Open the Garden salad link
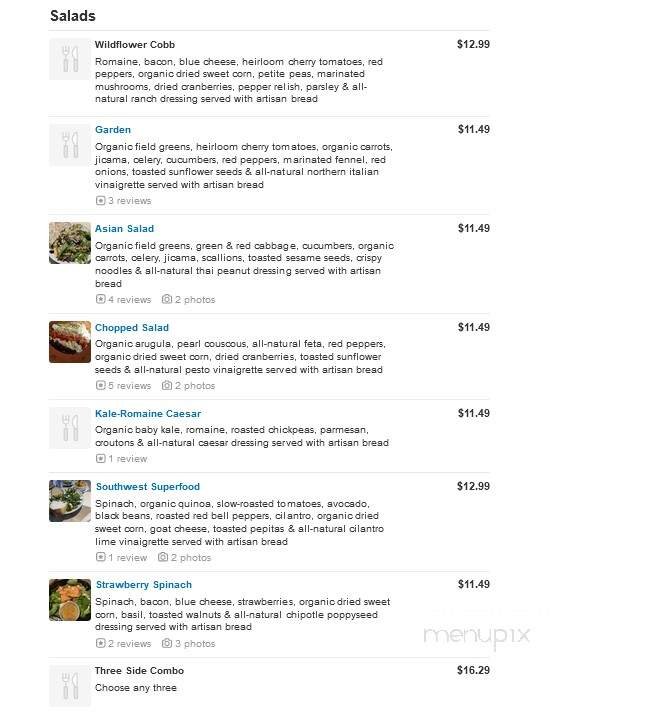 coord(113,130)
